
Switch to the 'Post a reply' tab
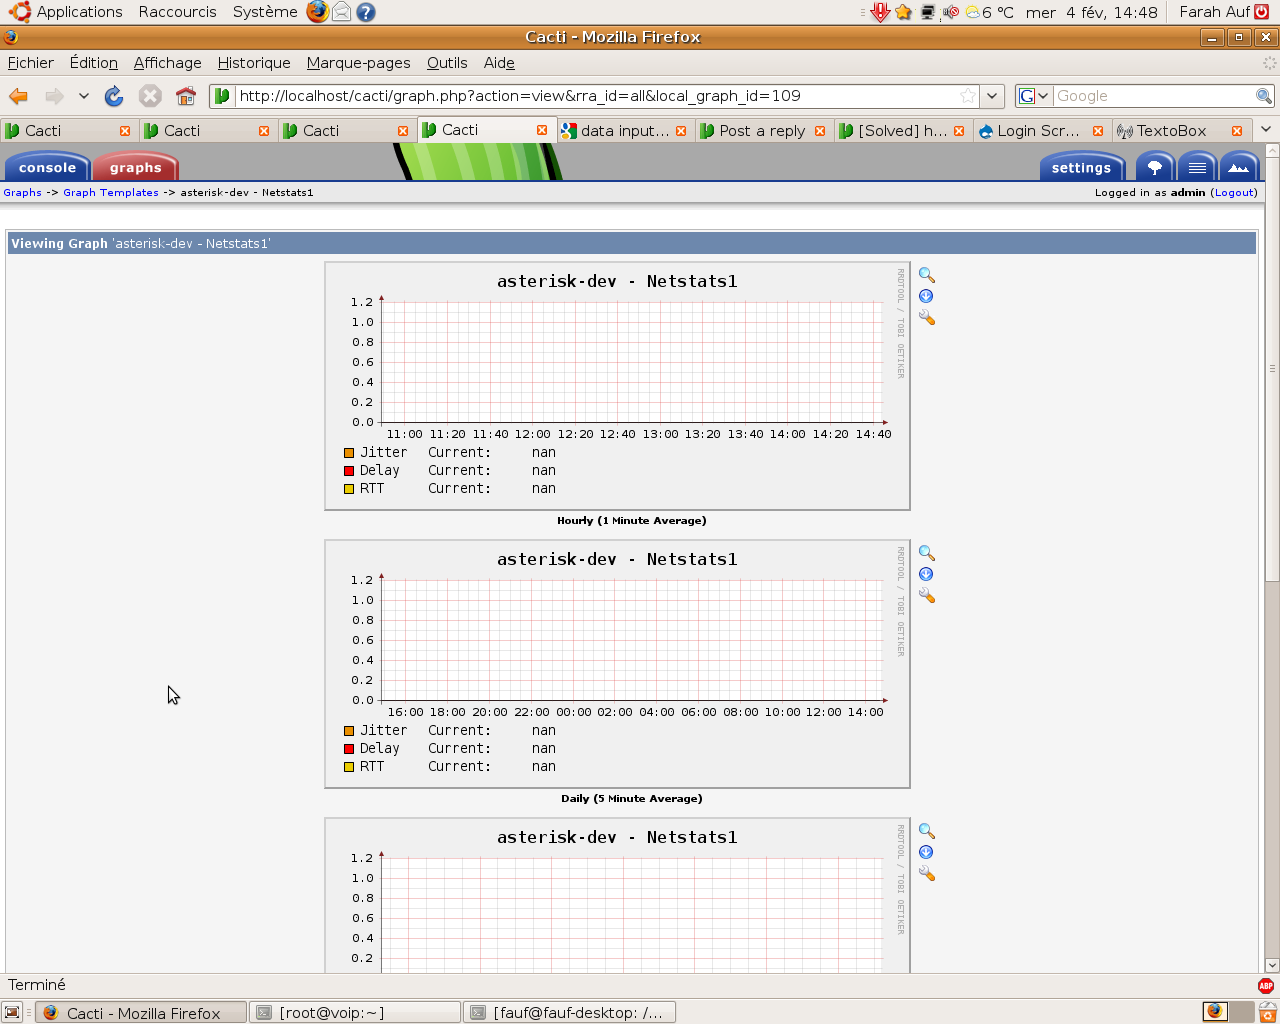(x=763, y=130)
